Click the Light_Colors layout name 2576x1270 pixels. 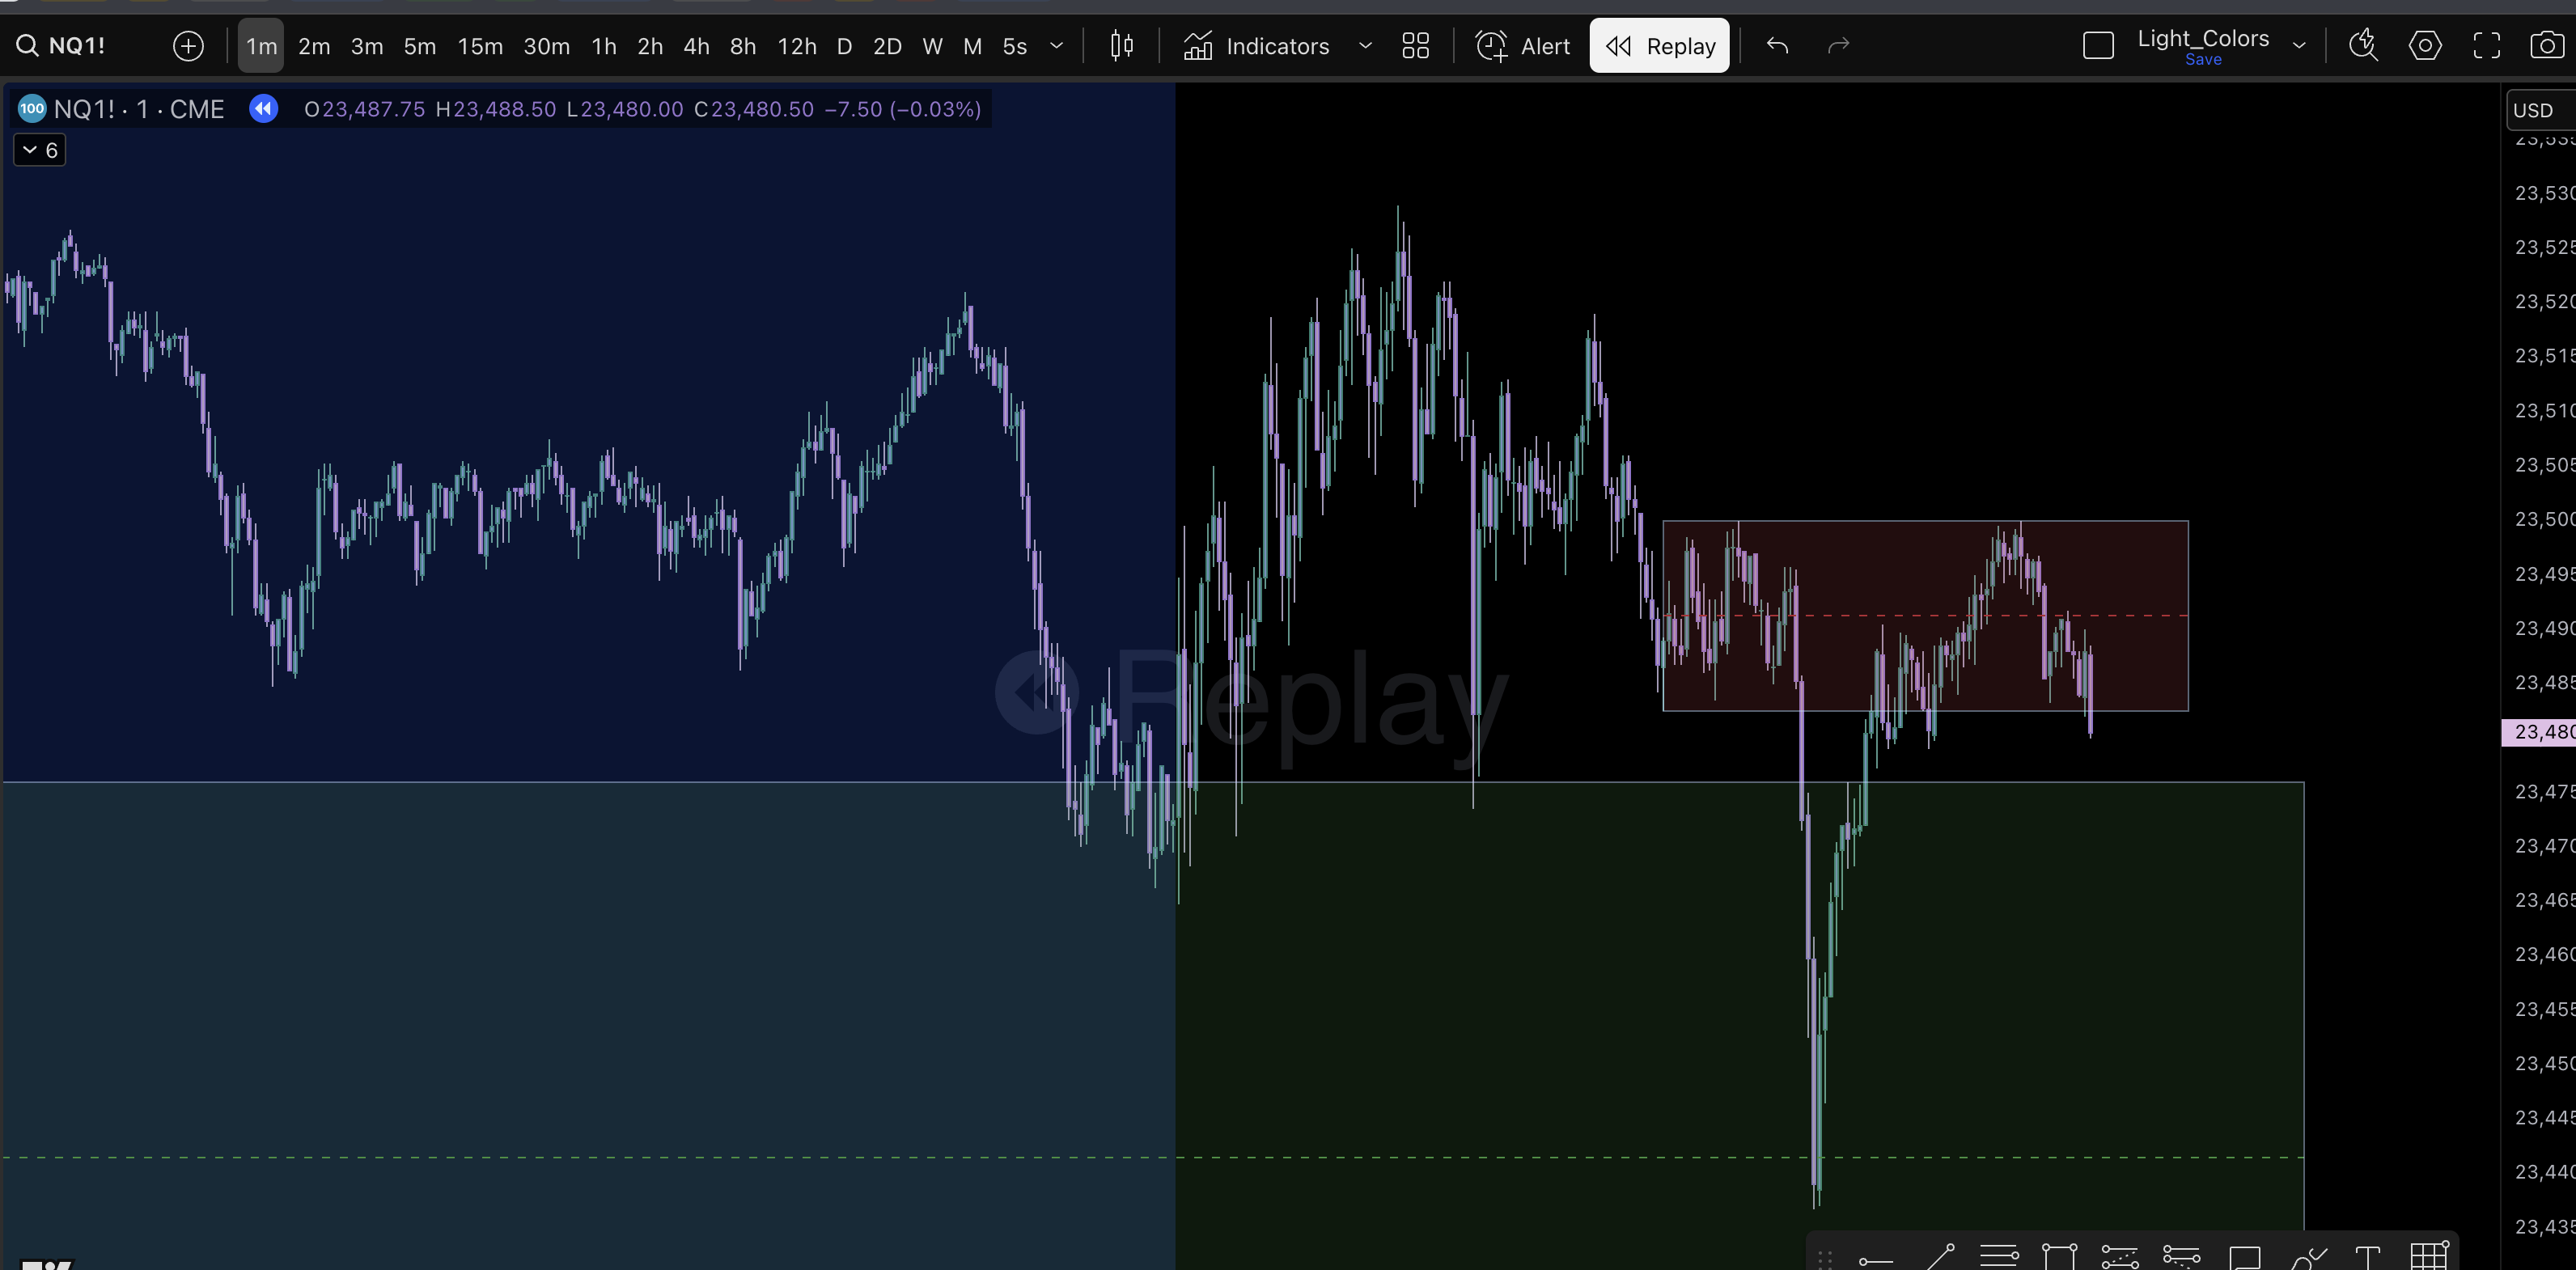point(2203,38)
